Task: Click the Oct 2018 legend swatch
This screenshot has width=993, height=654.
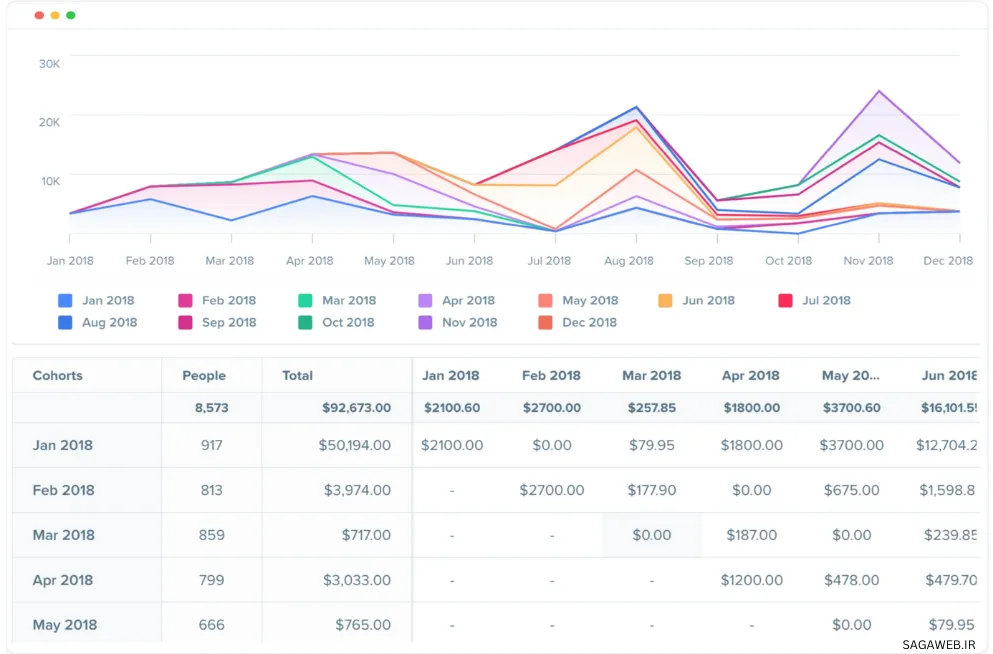Action: pos(306,322)
